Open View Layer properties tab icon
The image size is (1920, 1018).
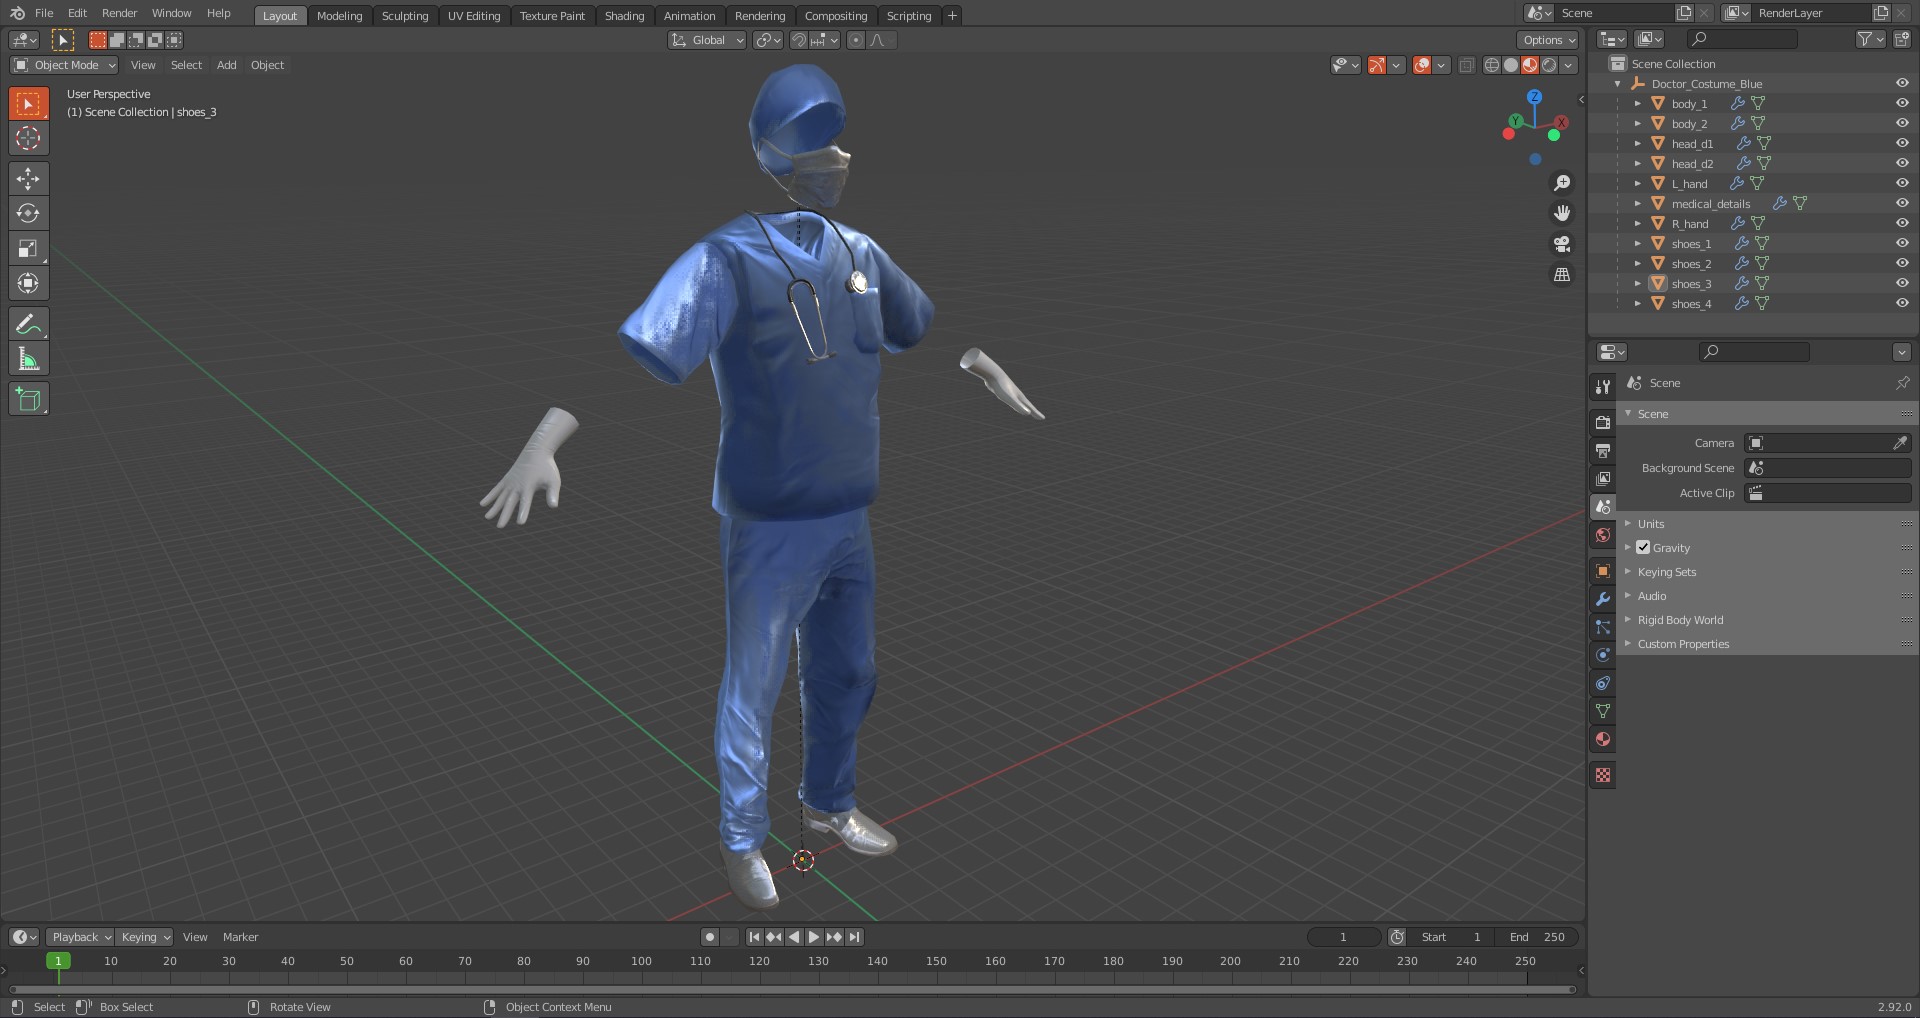pos(1603,479)
